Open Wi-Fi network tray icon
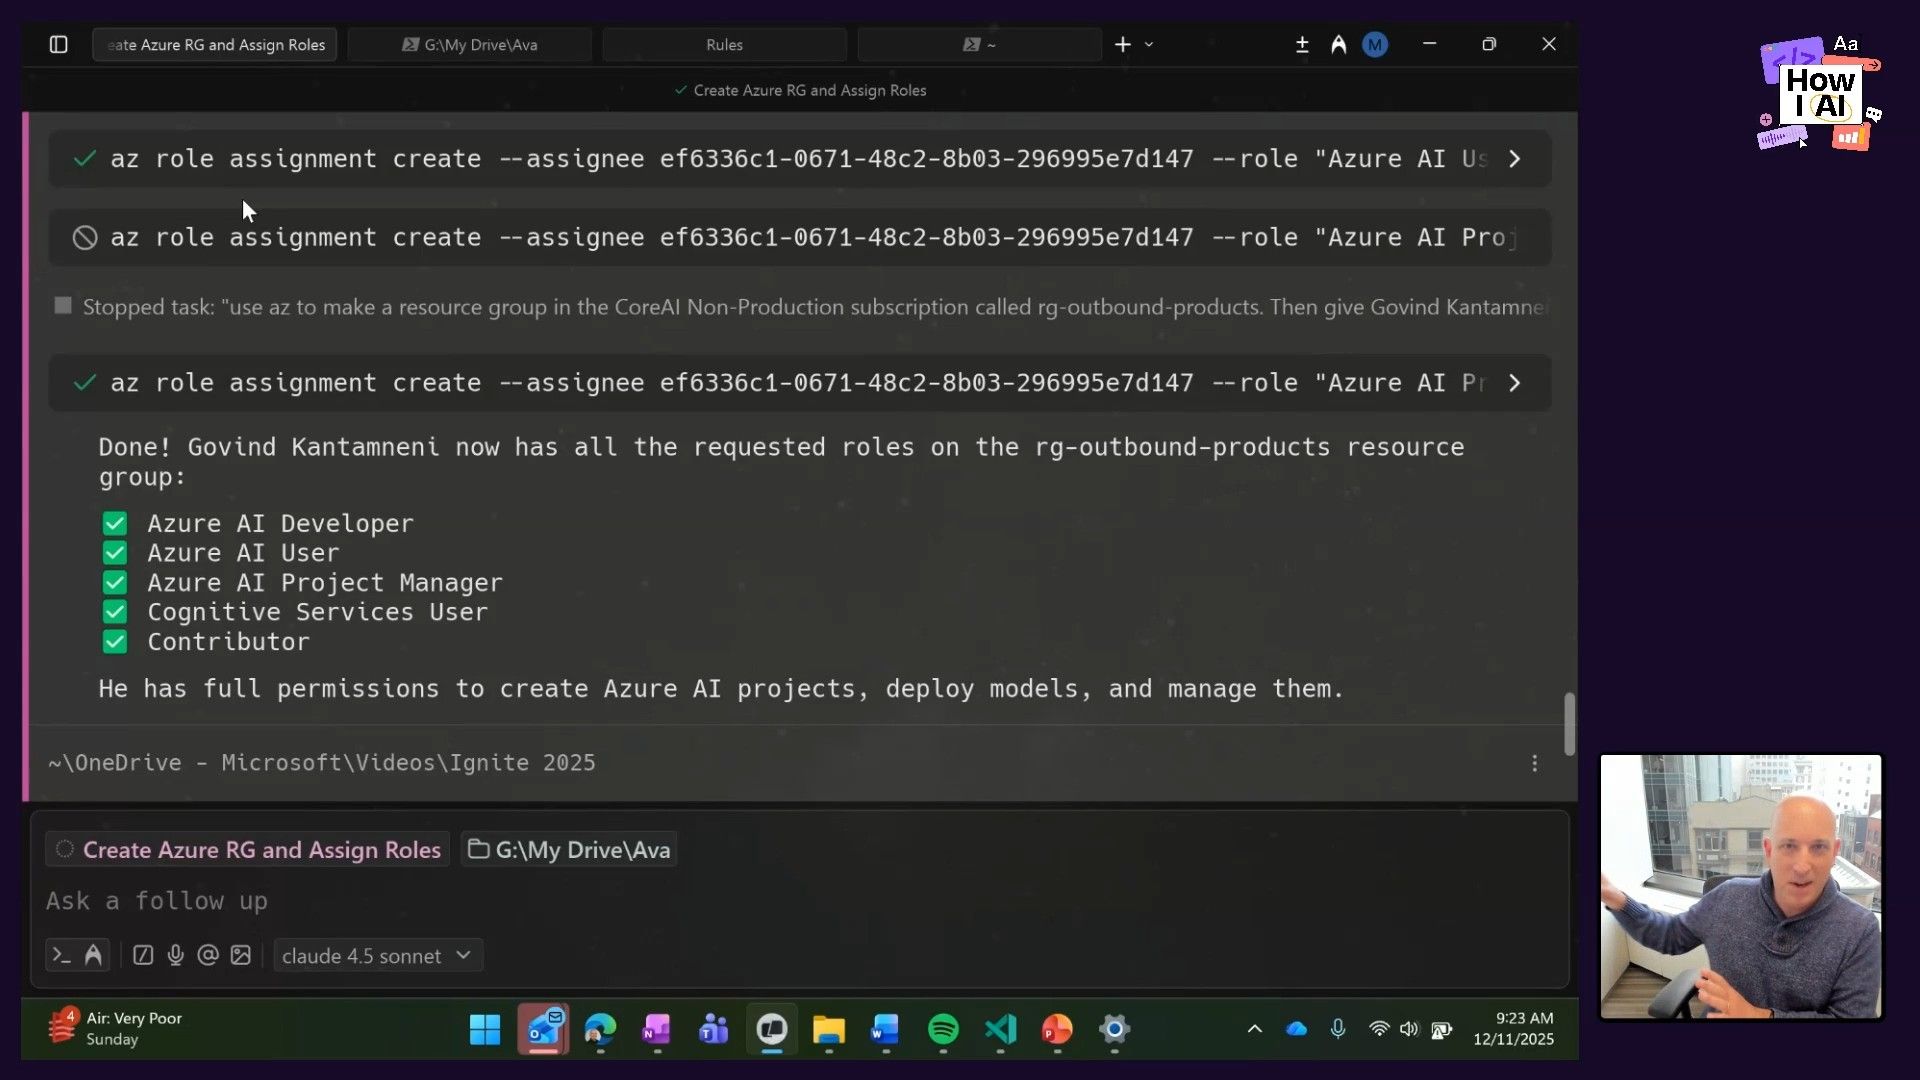 [1379, 1029]
